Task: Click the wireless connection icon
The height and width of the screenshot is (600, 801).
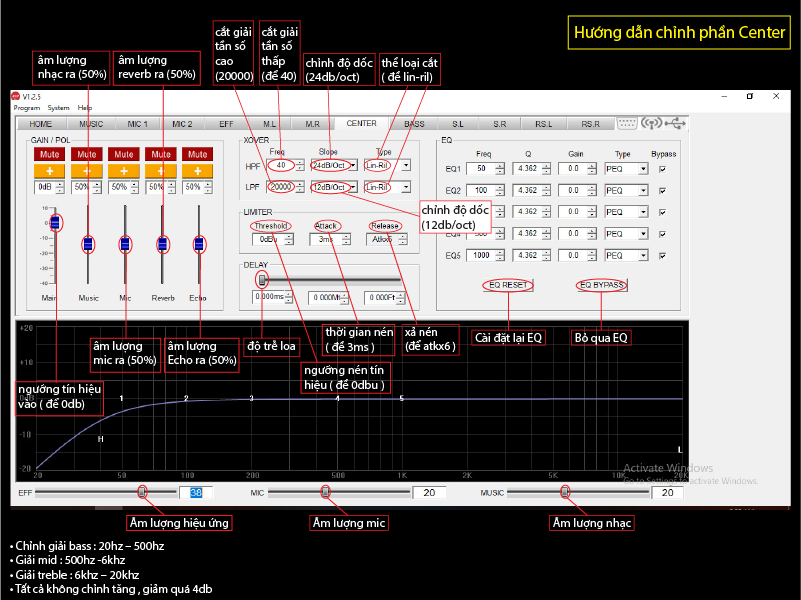Action: click(651, 123)
